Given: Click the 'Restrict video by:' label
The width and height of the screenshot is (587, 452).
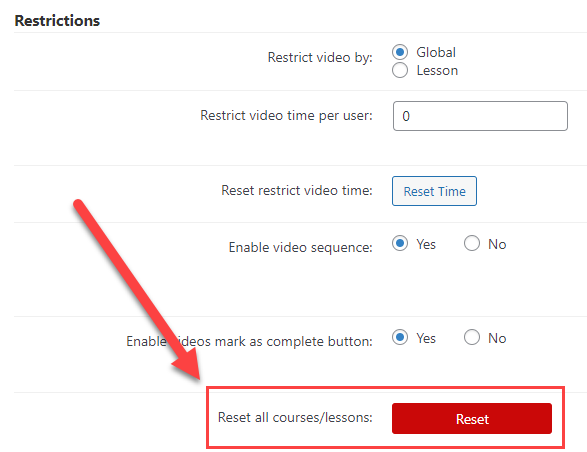Looking at the screenshot, I should 320,57.
